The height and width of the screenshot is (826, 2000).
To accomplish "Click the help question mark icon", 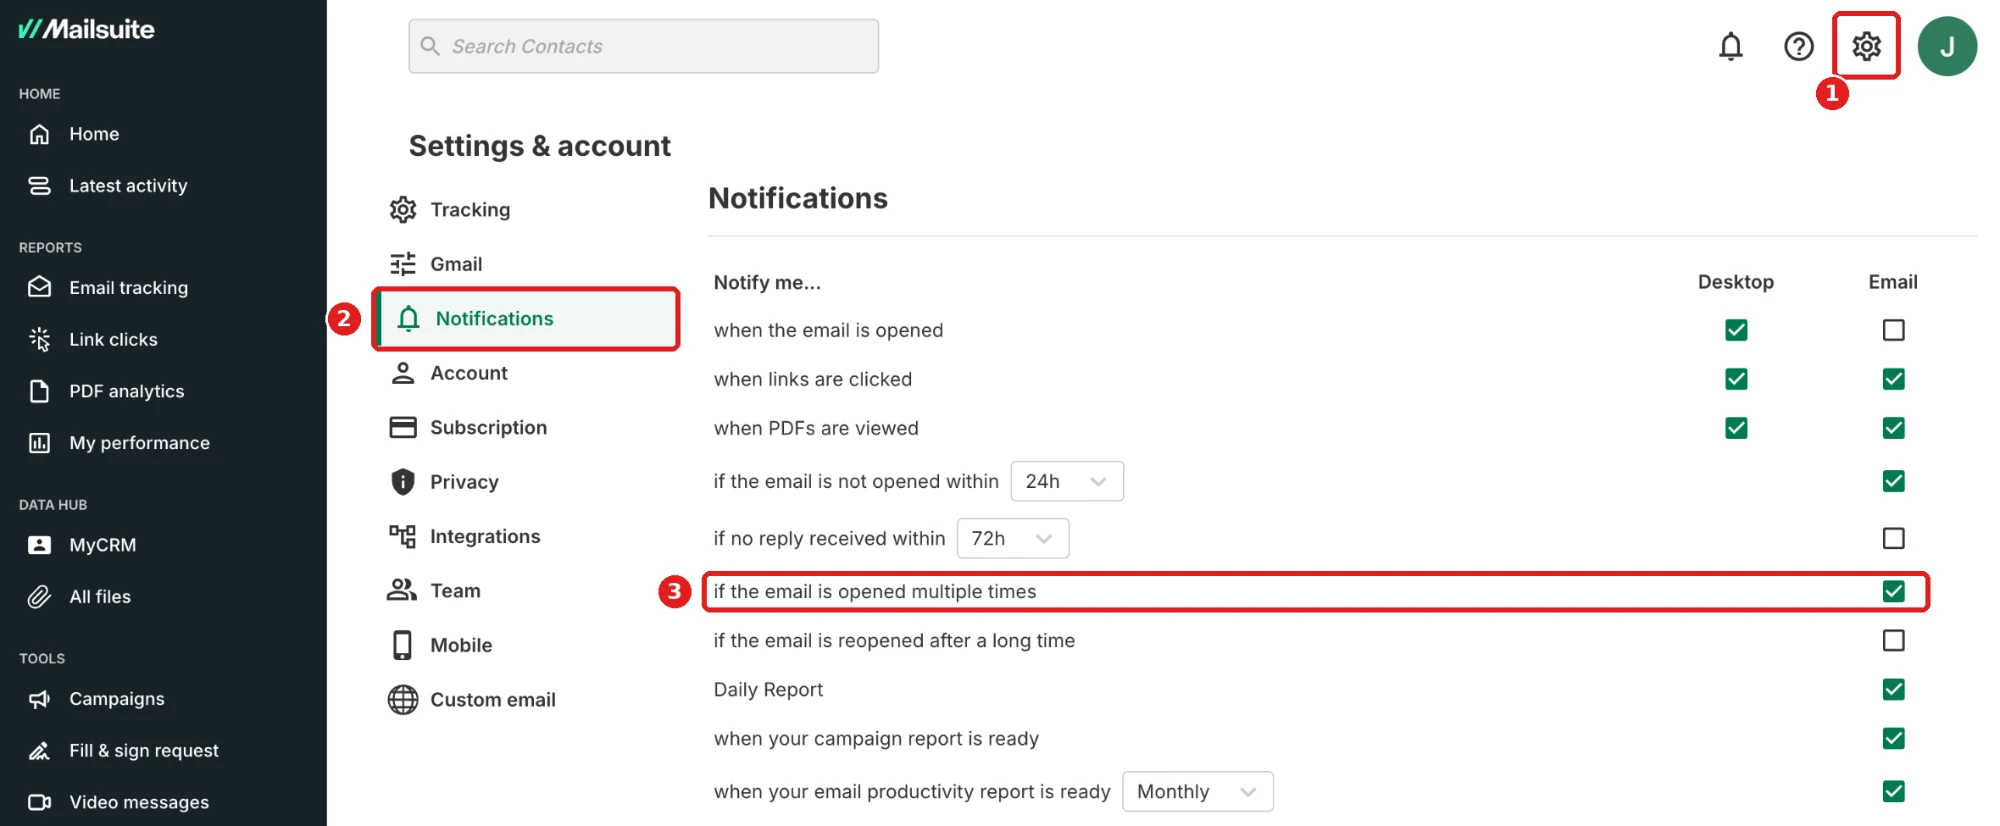I will pos(1799,46).
